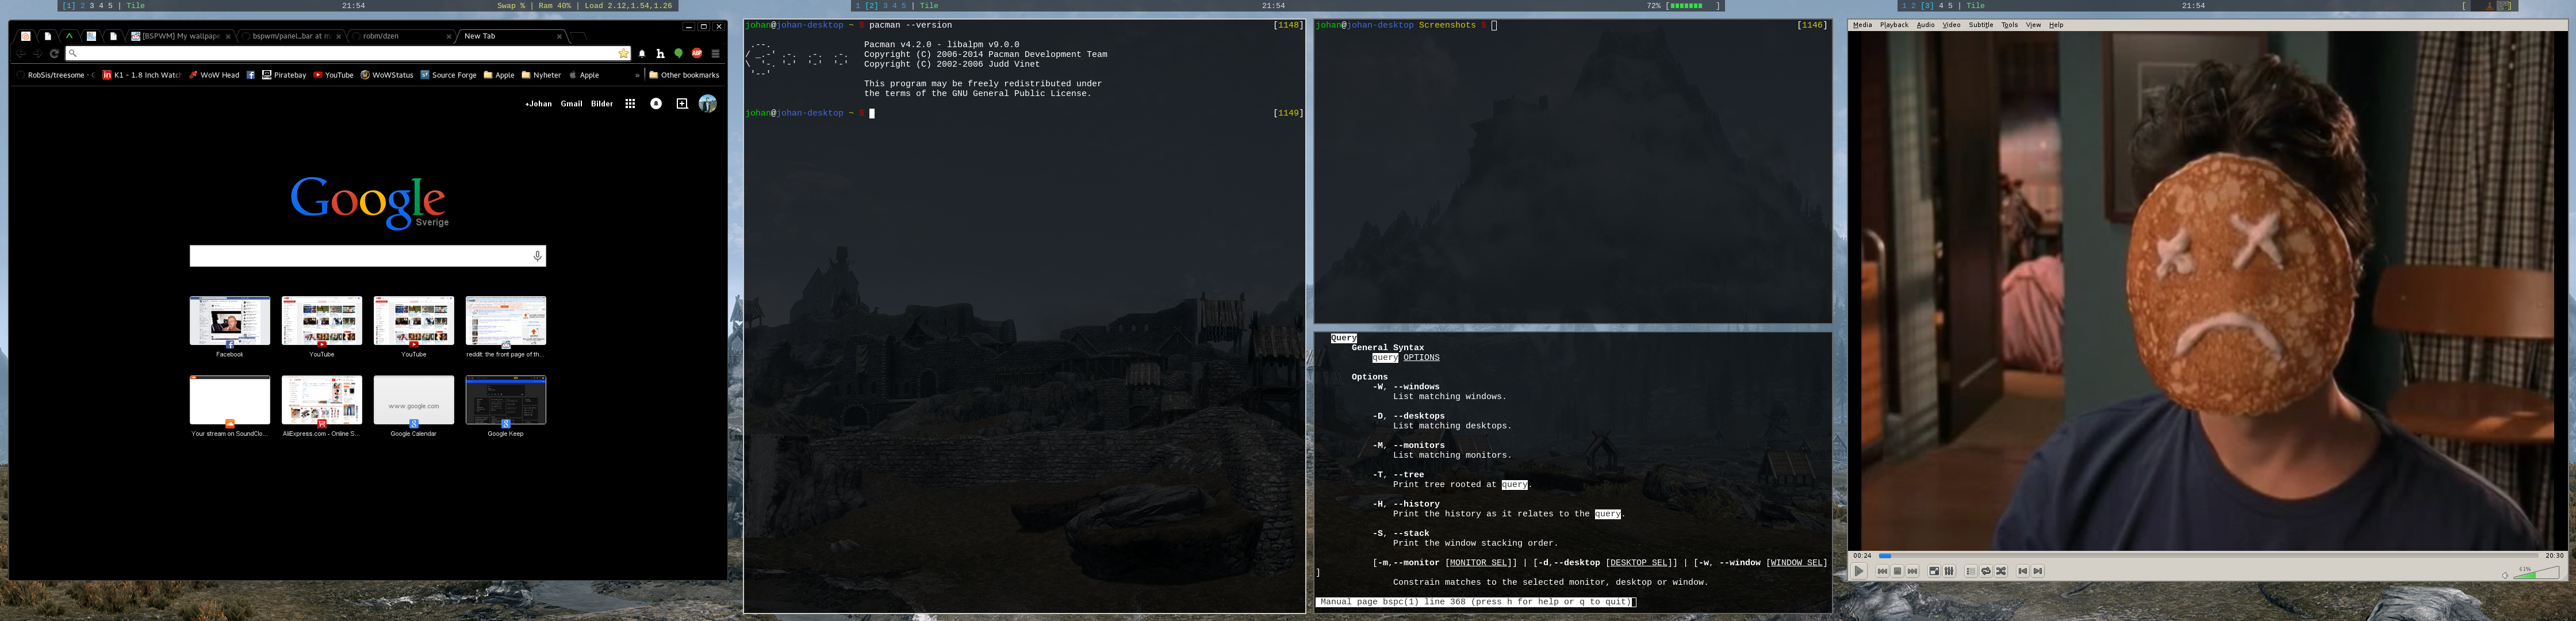Click the Adblock Plus extension icon
Screen dimensions: 2576x621
[697, 53]
